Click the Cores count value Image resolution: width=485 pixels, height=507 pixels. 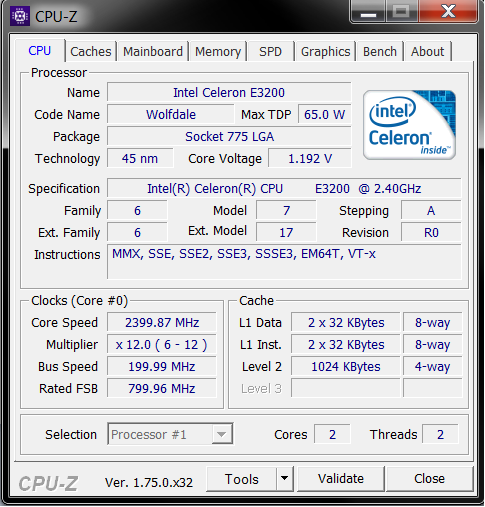[332, 434]
